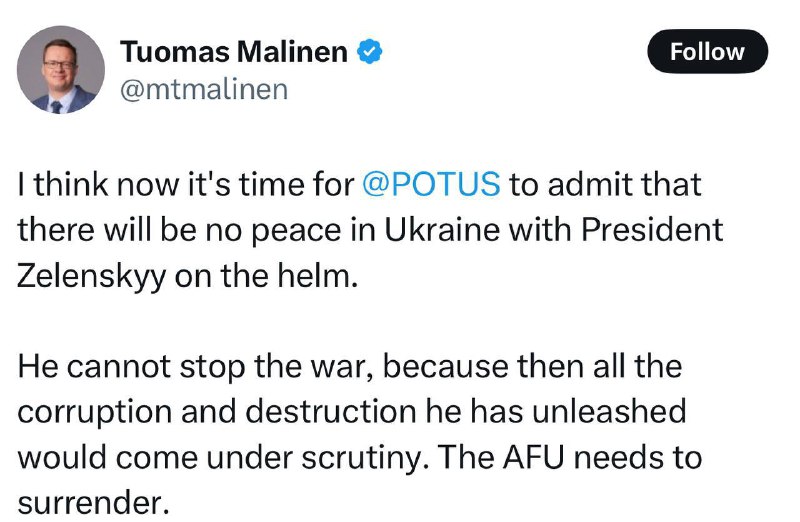This screenshot has height=522, width=800.
Task: Open Tuomas Malinen's profile picture
Action: (60, 69)
